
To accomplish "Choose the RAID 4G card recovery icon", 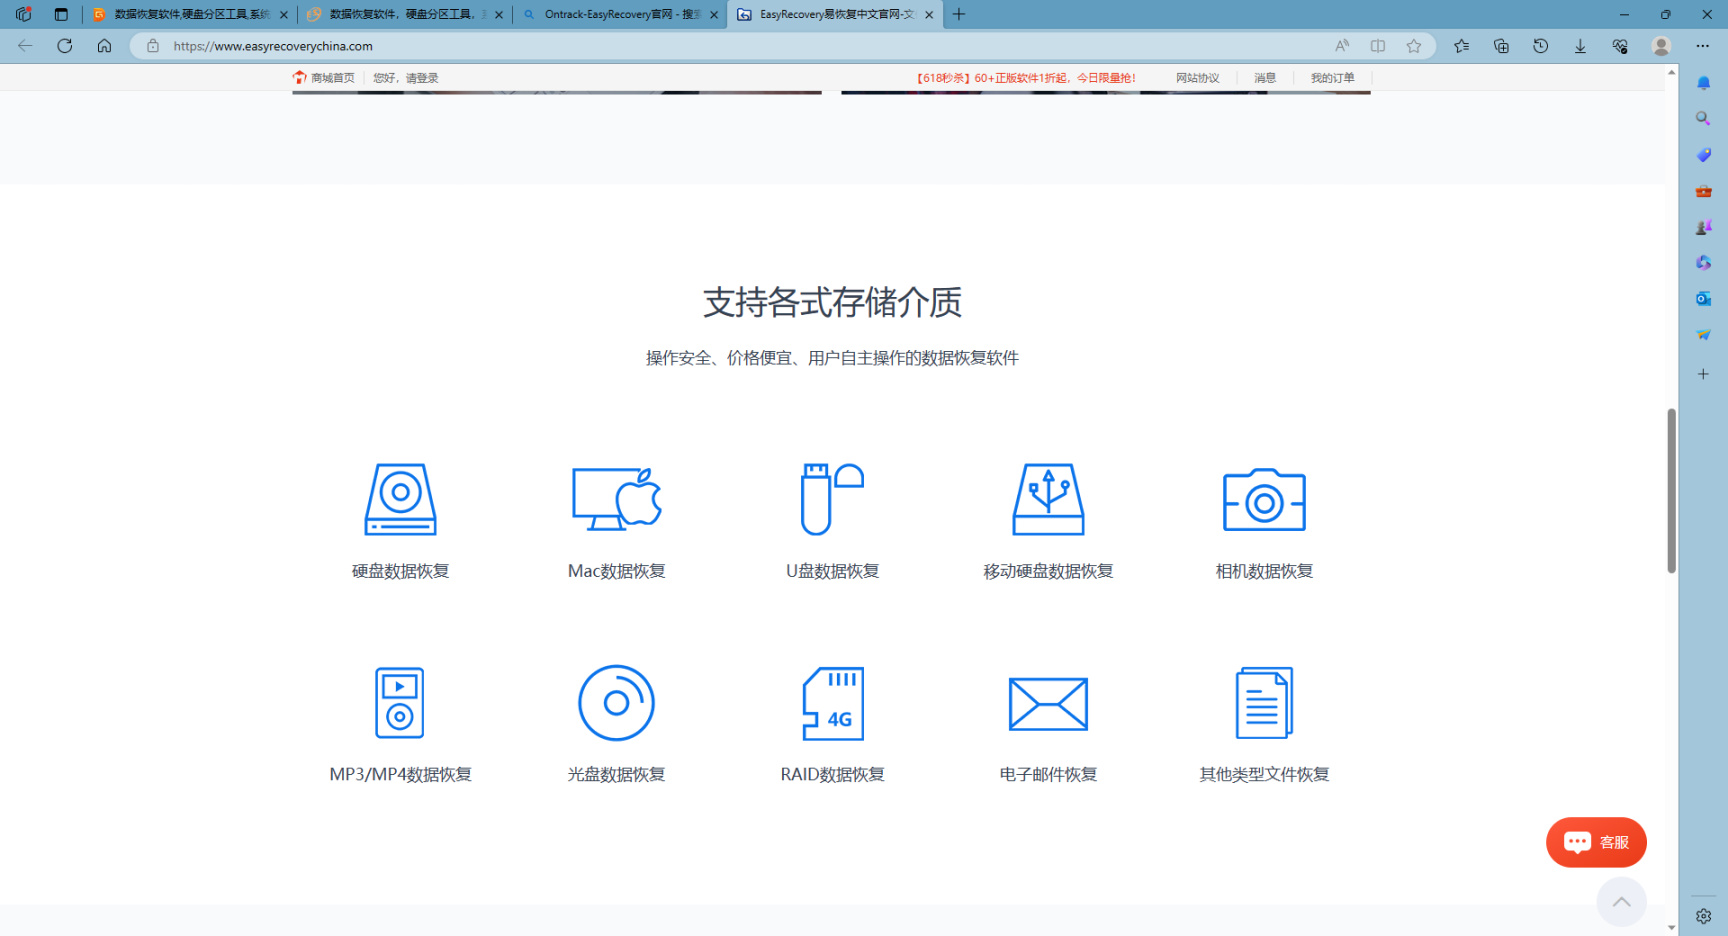I will point(833,703).
